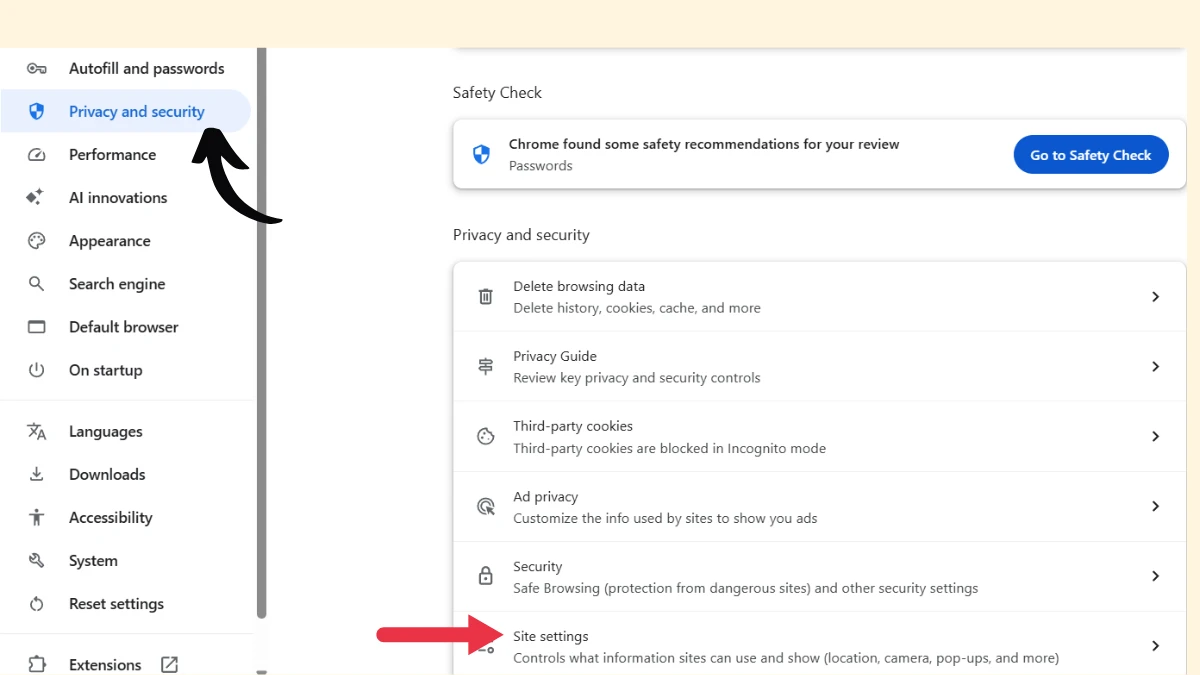Viewport: 1200px width, 675px height.
Task: Open Site settings row
Action: click(x=820, y=644)
